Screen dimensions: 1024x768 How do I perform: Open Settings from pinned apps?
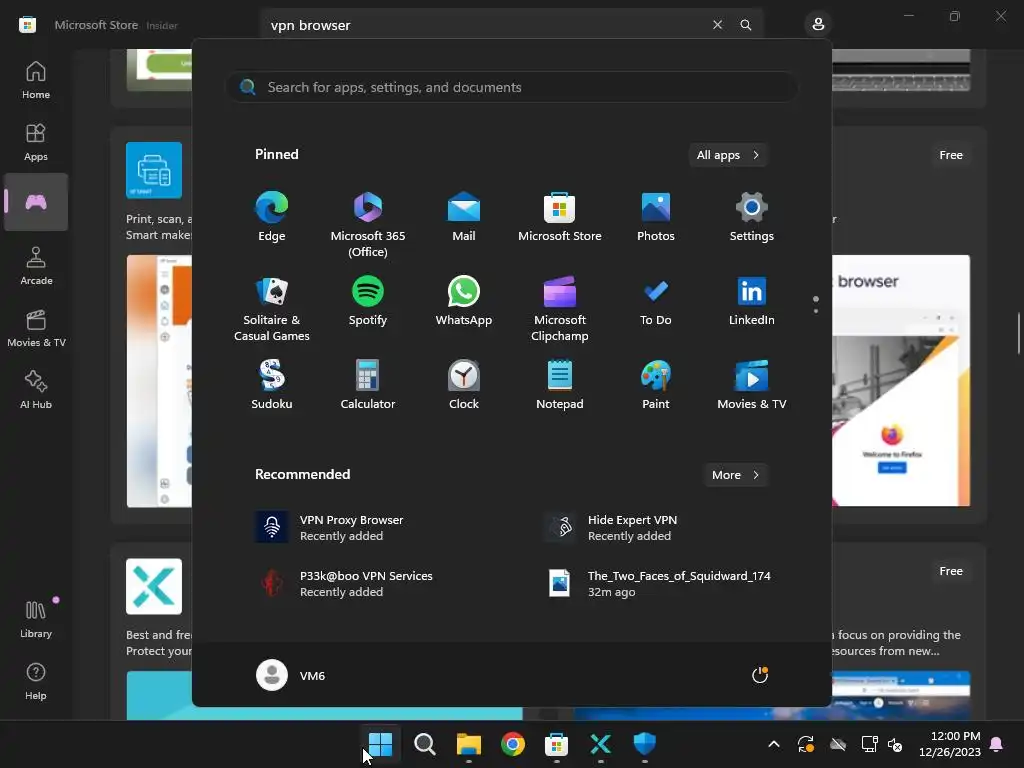click(752, 217)
